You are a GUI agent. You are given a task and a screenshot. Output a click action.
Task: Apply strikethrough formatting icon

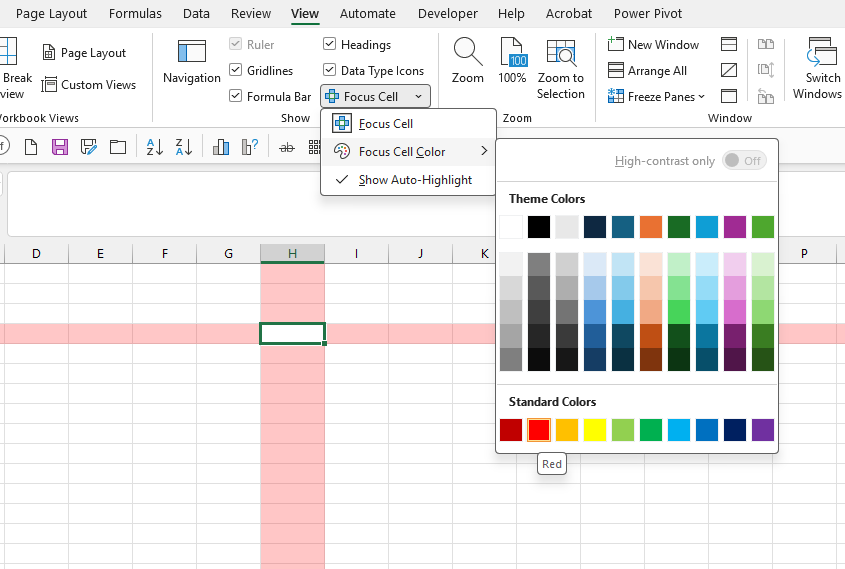(x=287, y=147)
